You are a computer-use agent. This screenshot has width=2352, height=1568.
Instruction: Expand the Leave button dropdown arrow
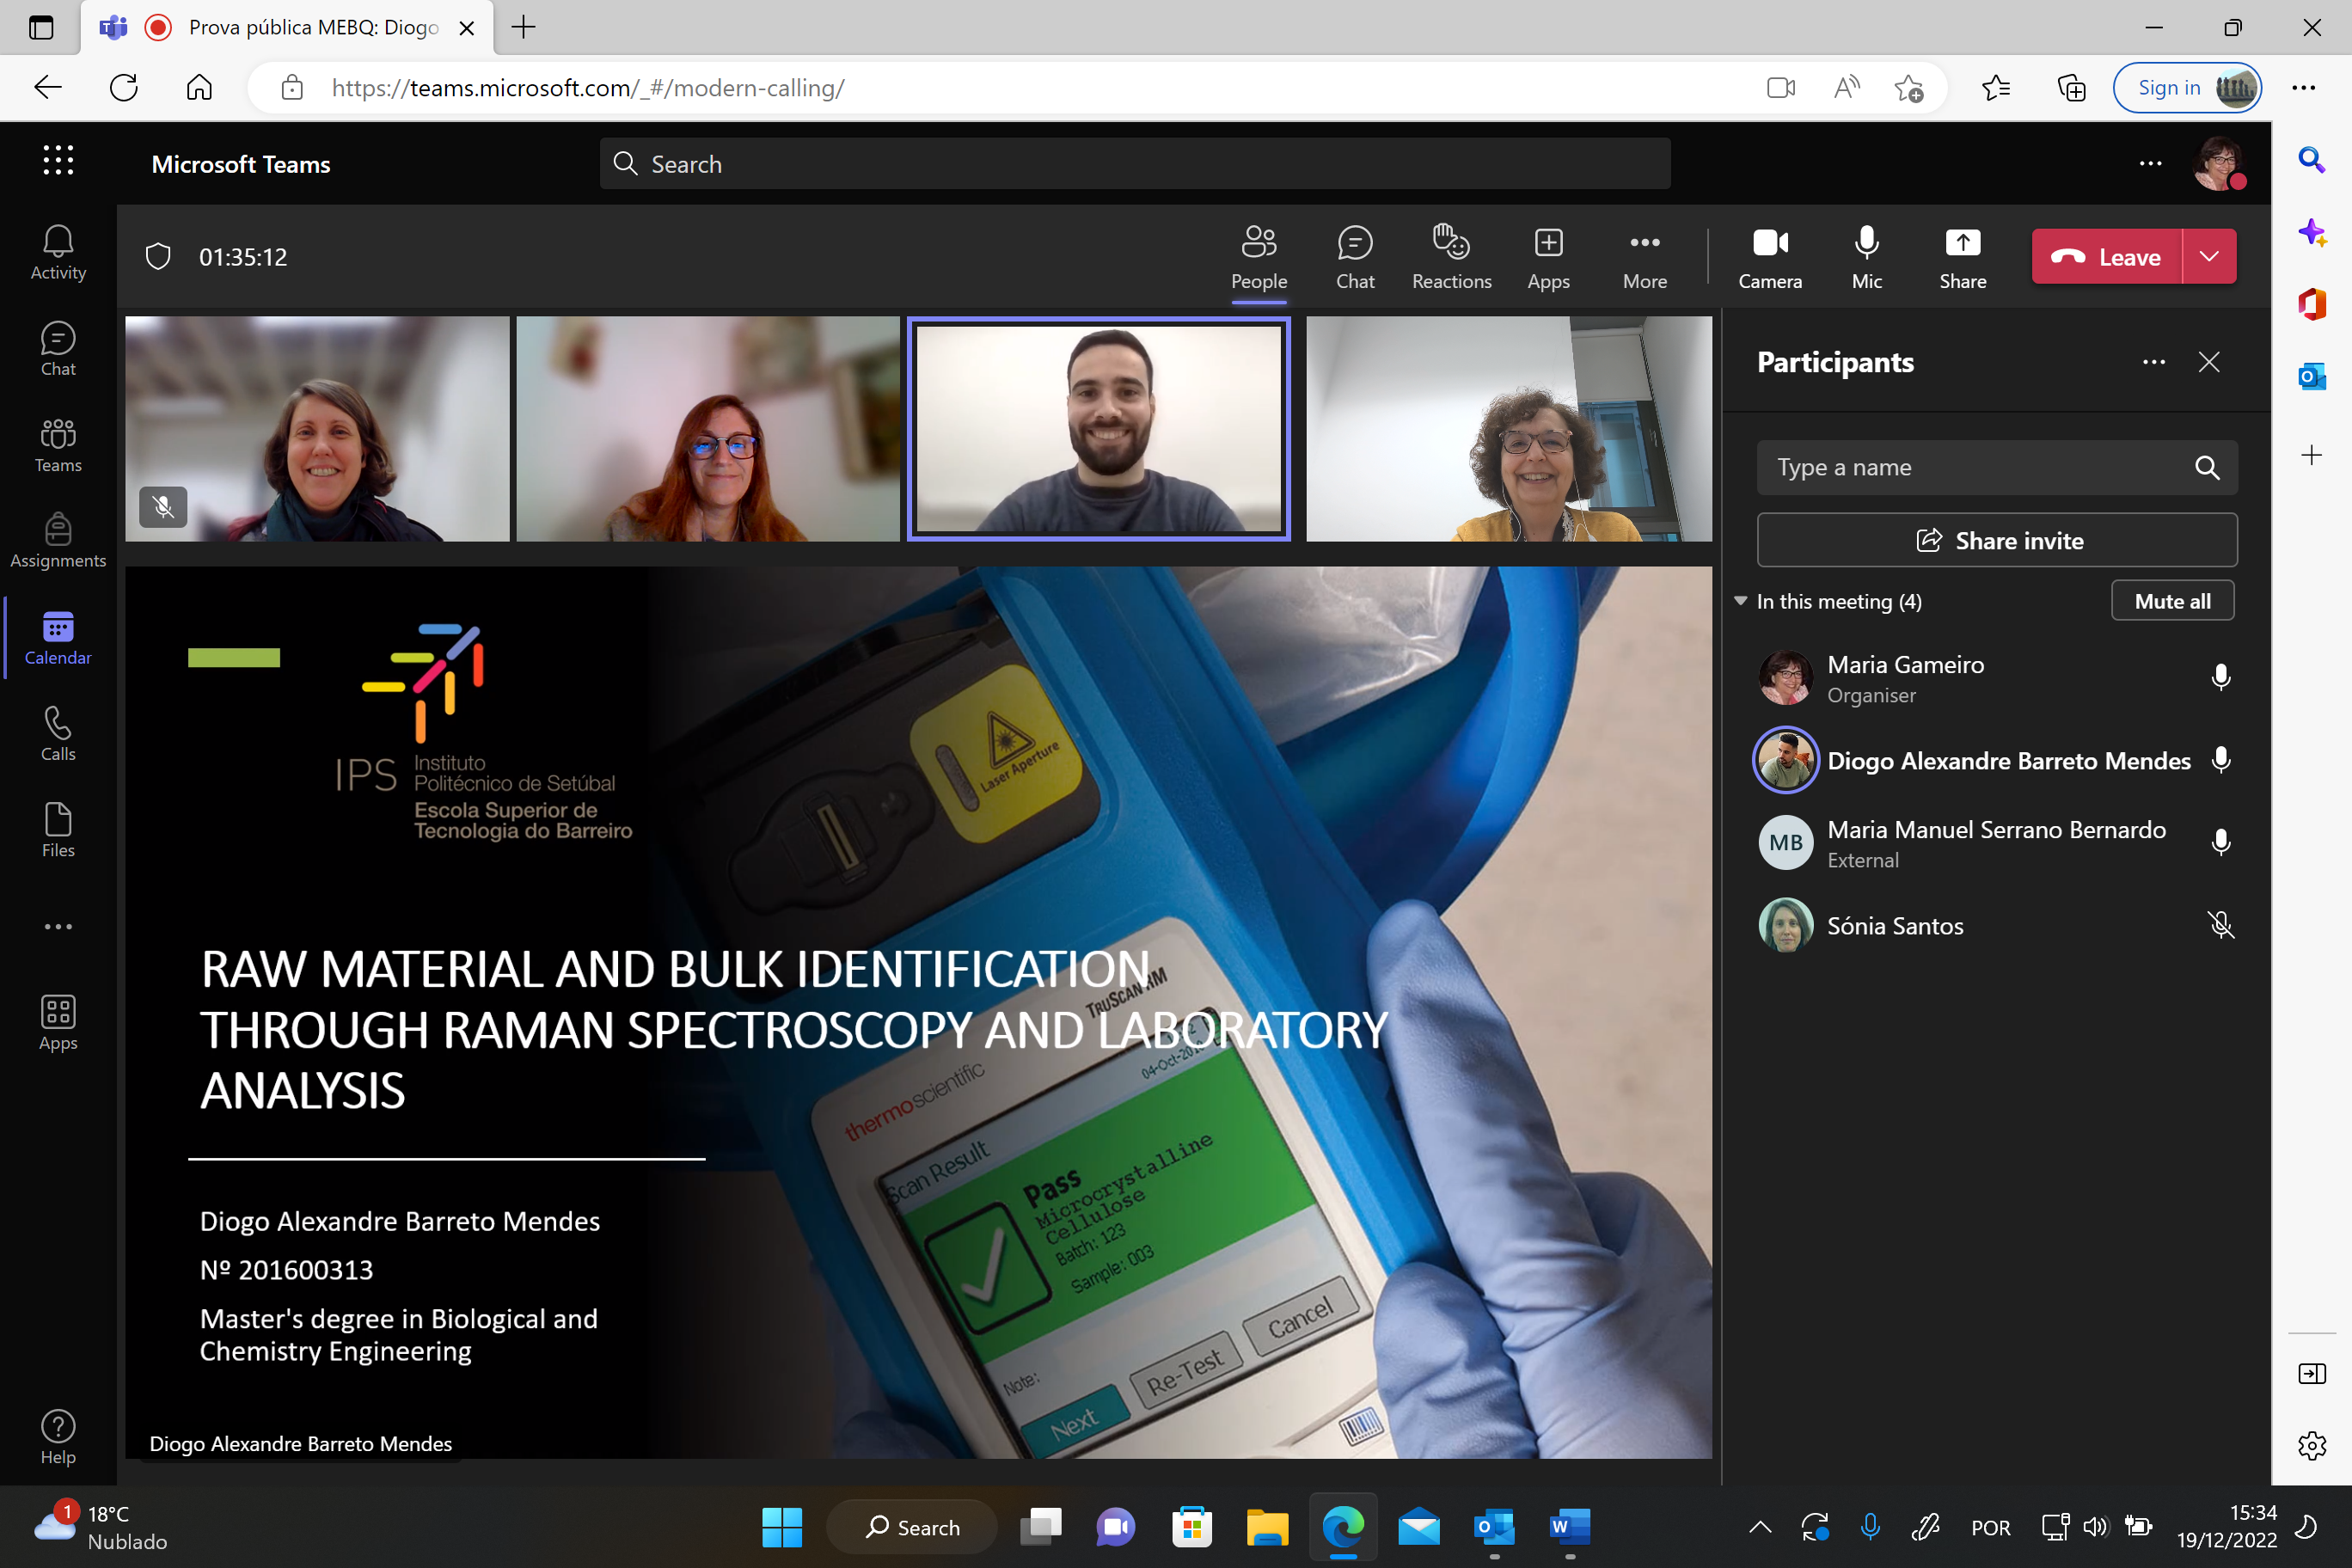click(2208, 257)
